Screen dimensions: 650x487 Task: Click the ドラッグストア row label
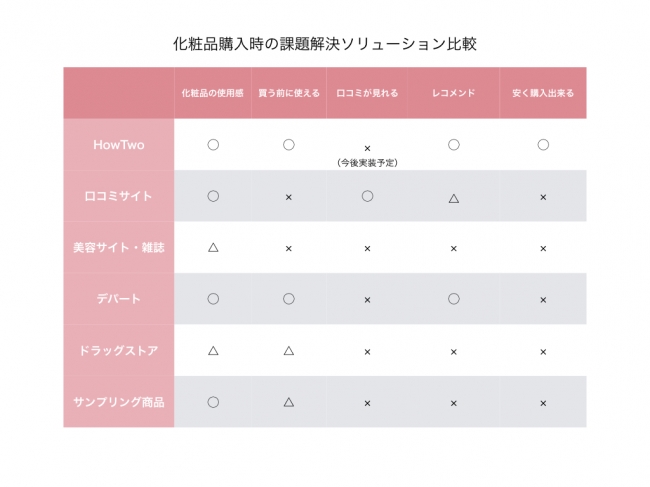click(x=118, y=350)
